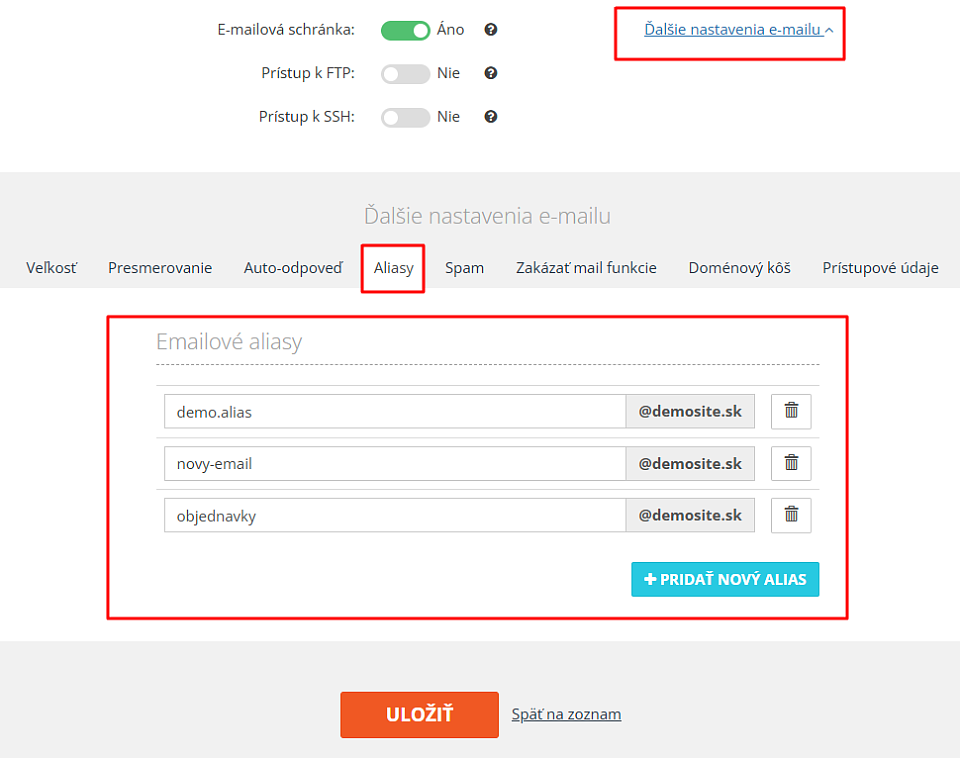Focus the novy-email input field

pos(395,463)
